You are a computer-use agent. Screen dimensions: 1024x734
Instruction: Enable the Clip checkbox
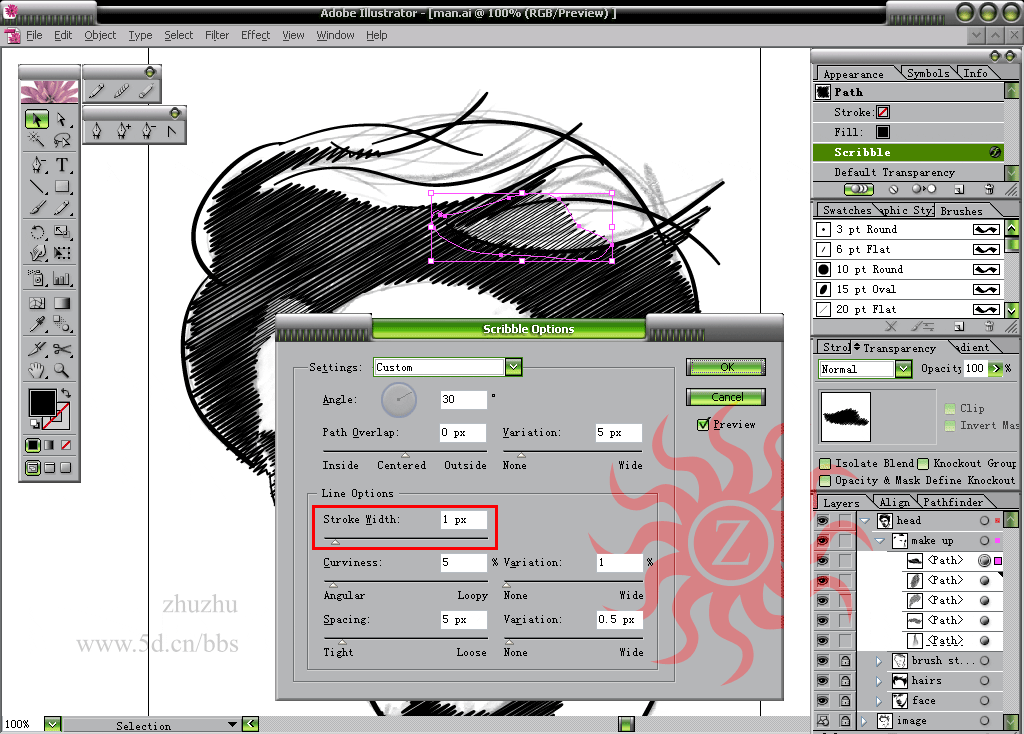pos(950,409)
